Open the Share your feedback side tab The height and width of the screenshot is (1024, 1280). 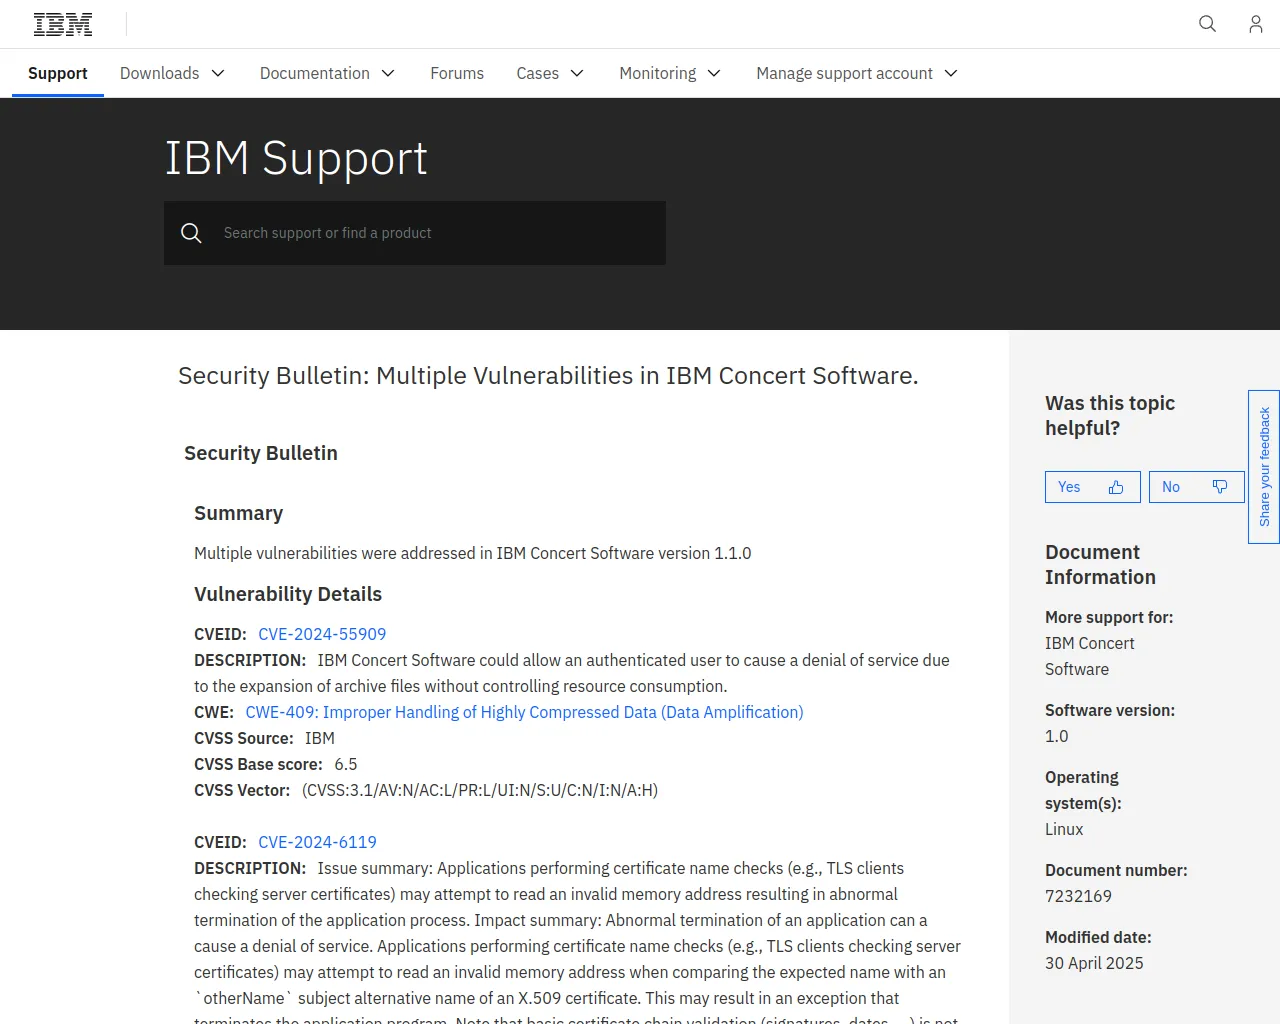tap(1264, 467)
